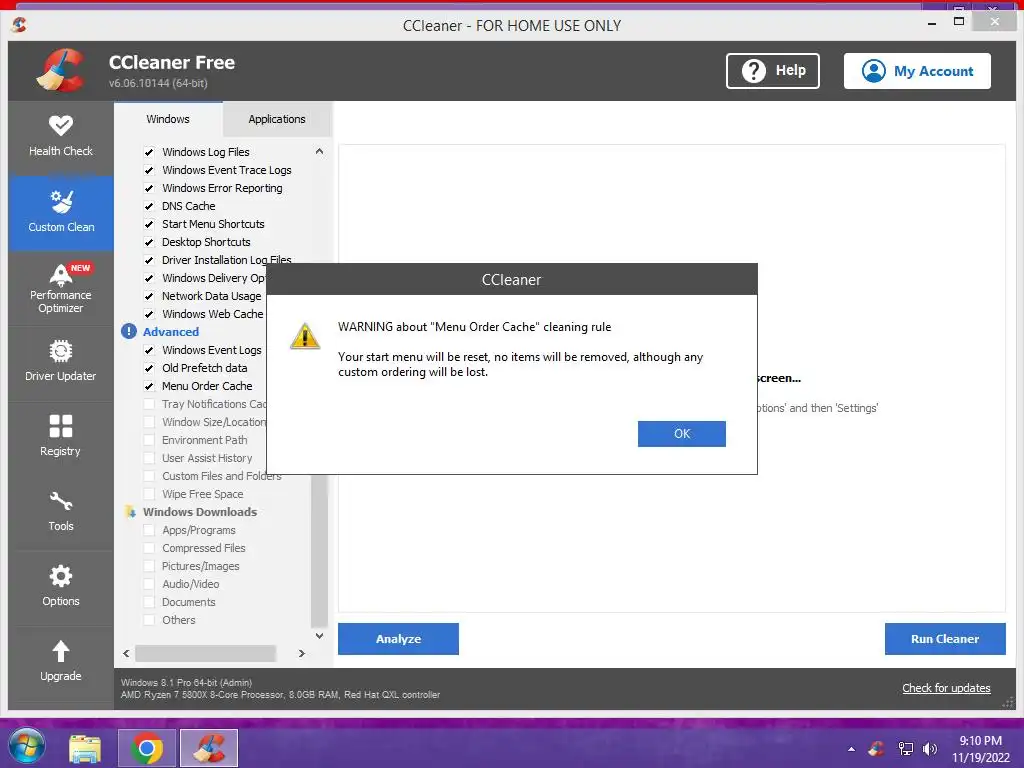Image resolution: width=1024 pixels, height=768 pixels.
Task: Open the Help button
Action: click(773, 71)
